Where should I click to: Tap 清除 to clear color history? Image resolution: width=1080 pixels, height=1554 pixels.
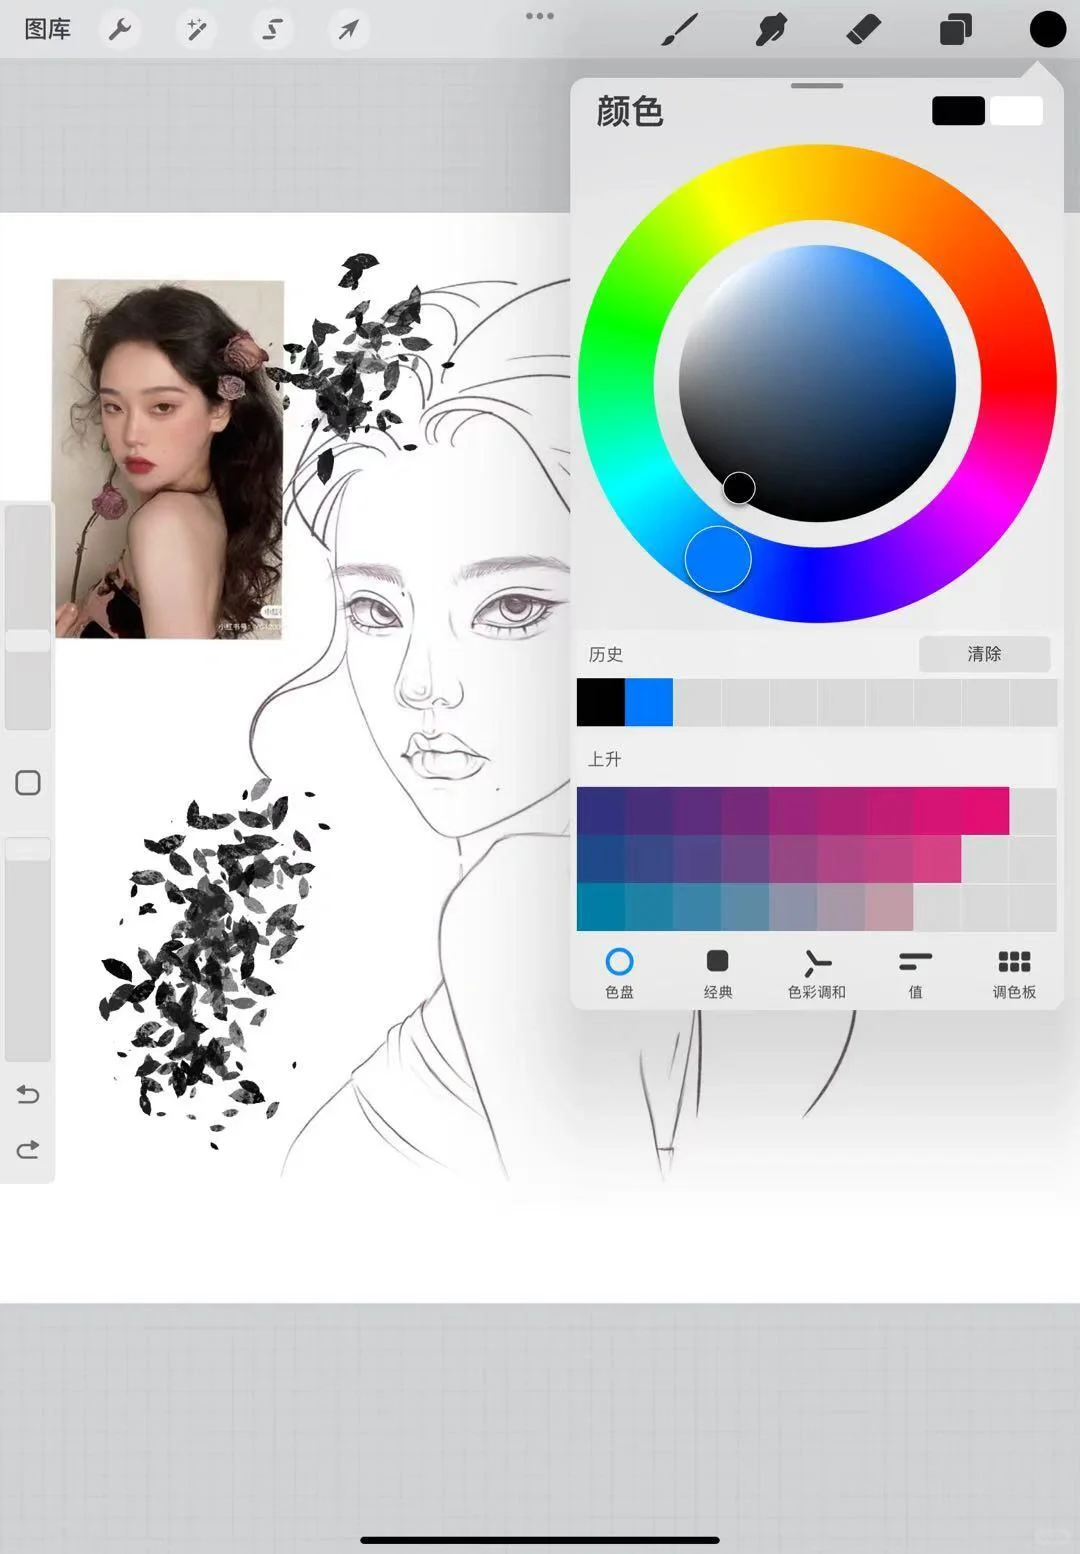click(984, 654)
